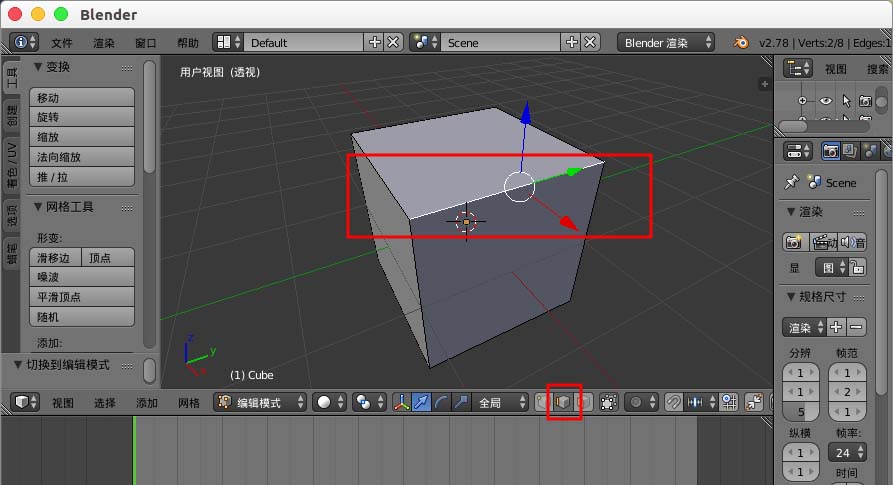Add a new screen layout
Image resolution: width=893 pixels, height=485 pixels.
tap(375, 42)
